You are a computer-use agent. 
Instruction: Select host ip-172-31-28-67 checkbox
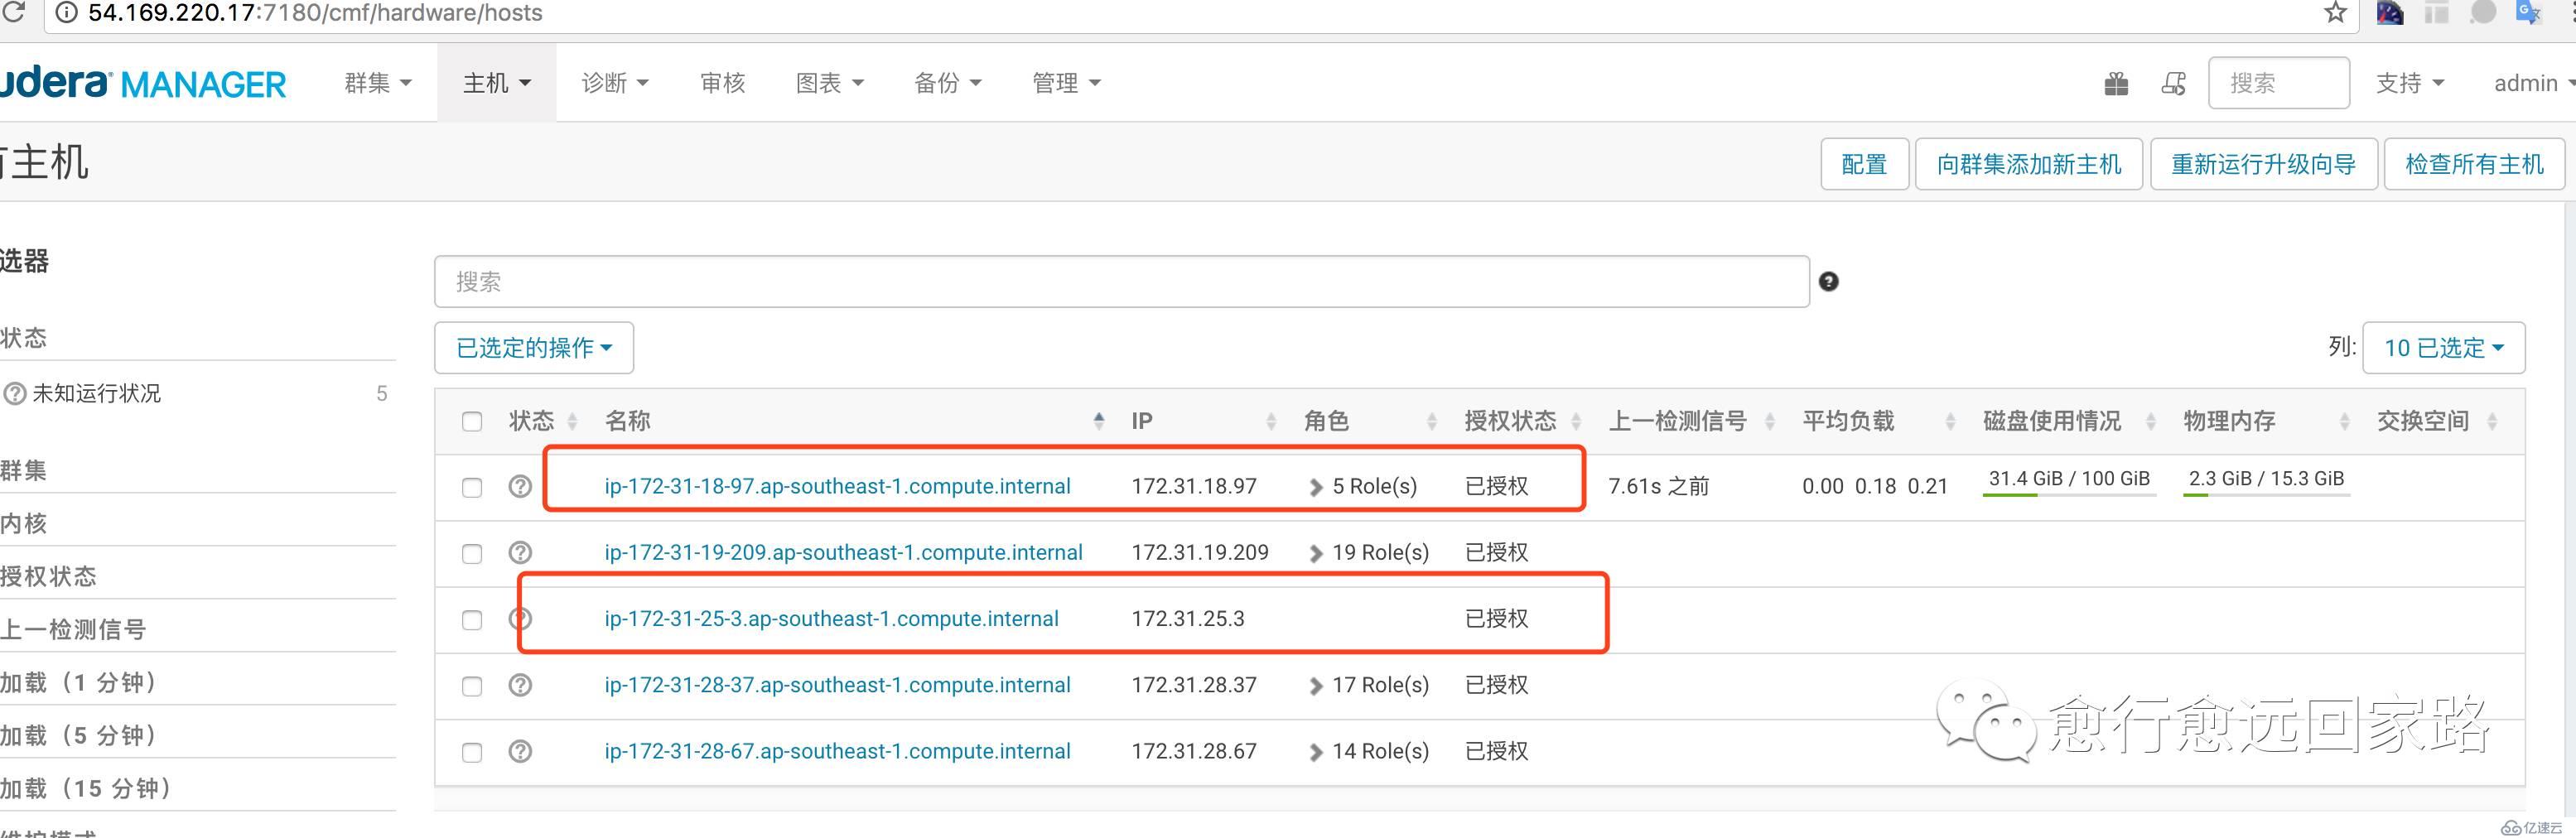pos(472,752)
